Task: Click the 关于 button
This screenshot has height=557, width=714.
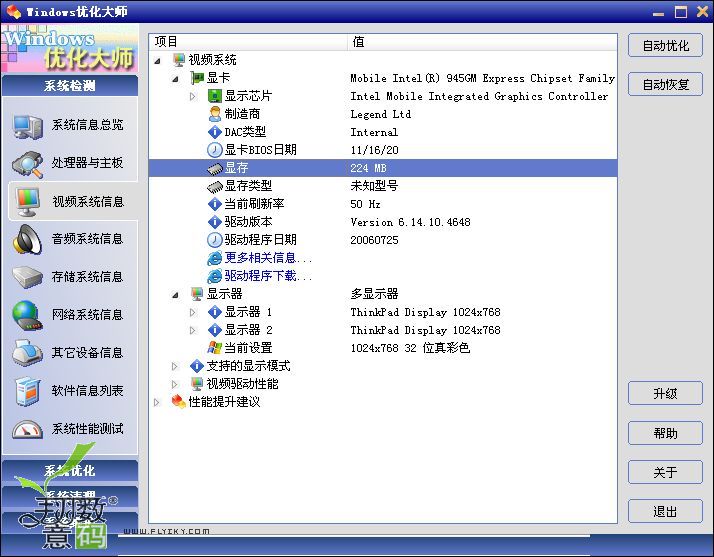Action: pyautogui.click(x=665, y=472)
